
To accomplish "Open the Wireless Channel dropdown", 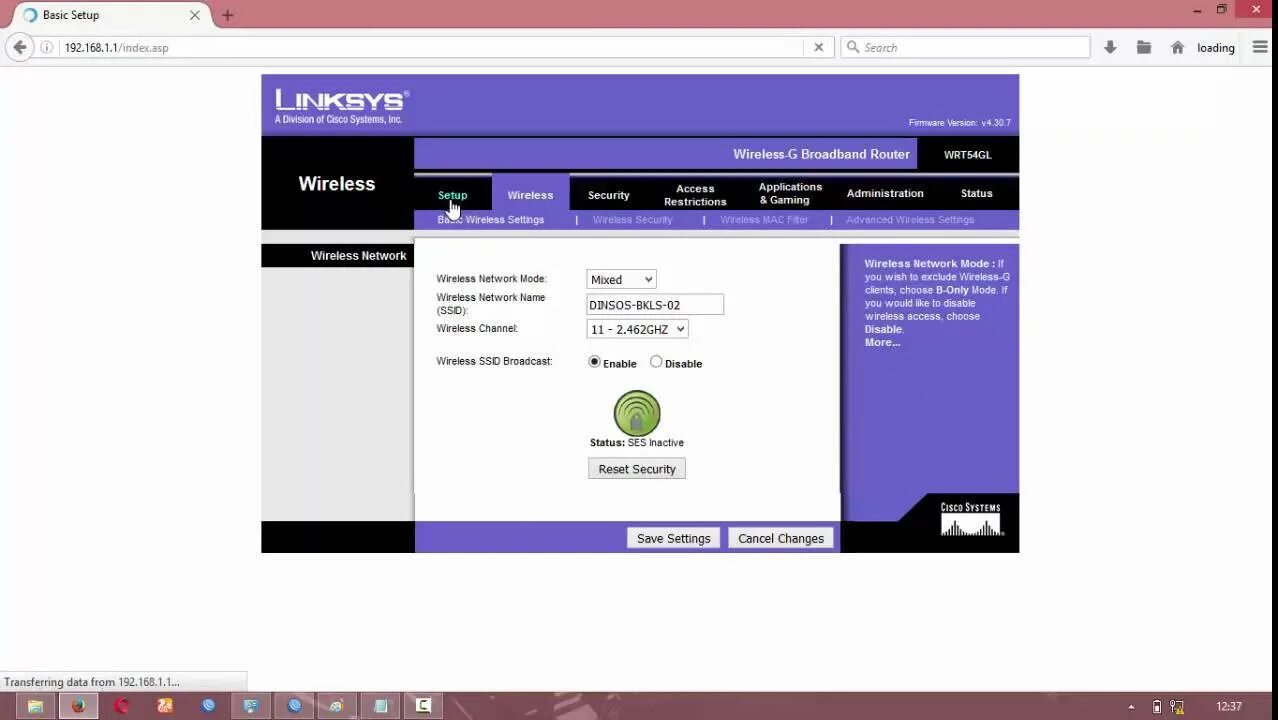I will pos(637,329).
